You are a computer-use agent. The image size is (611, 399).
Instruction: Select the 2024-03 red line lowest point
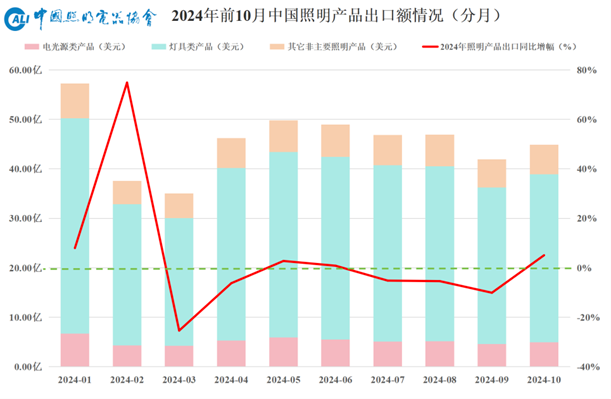click(x=179, y=330)
